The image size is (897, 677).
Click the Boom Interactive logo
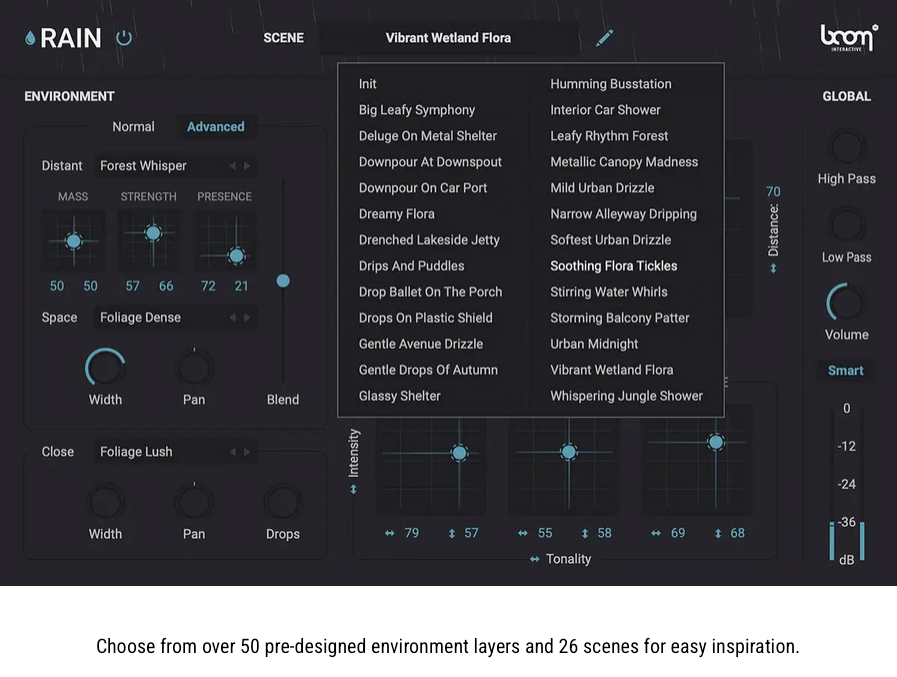pos(848,38)
